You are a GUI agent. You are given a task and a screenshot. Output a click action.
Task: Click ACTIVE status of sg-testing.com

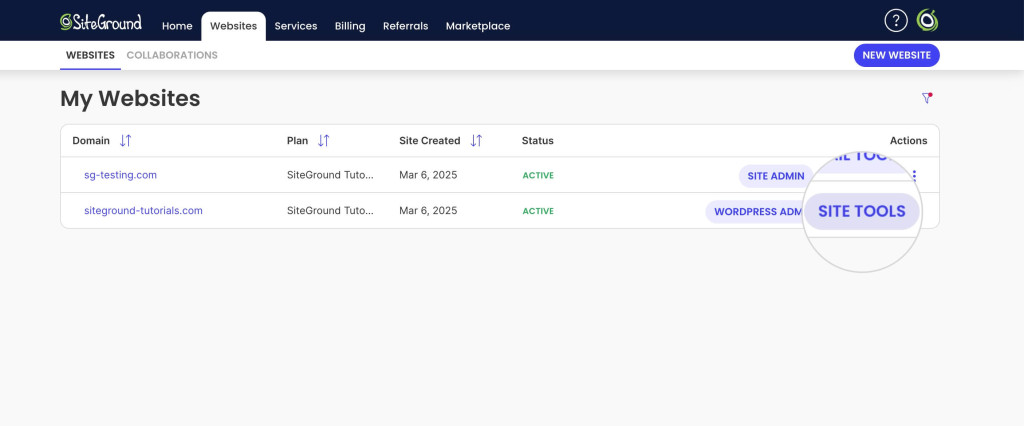[538, 176]
